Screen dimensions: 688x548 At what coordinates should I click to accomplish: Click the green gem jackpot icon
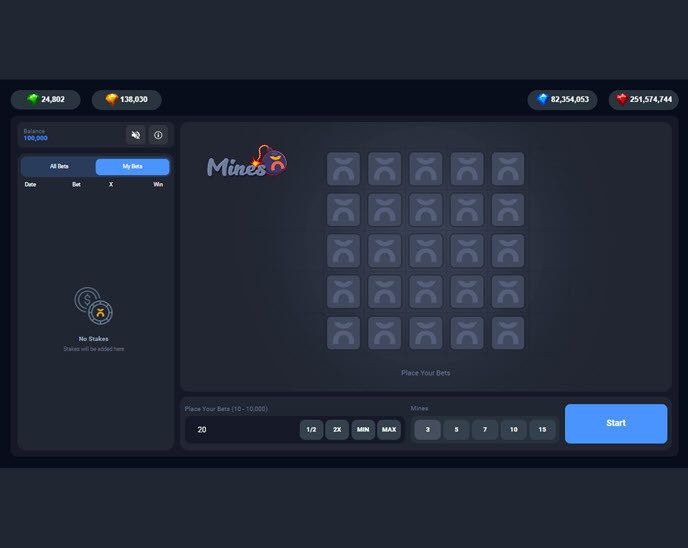(x=33, y=100)
